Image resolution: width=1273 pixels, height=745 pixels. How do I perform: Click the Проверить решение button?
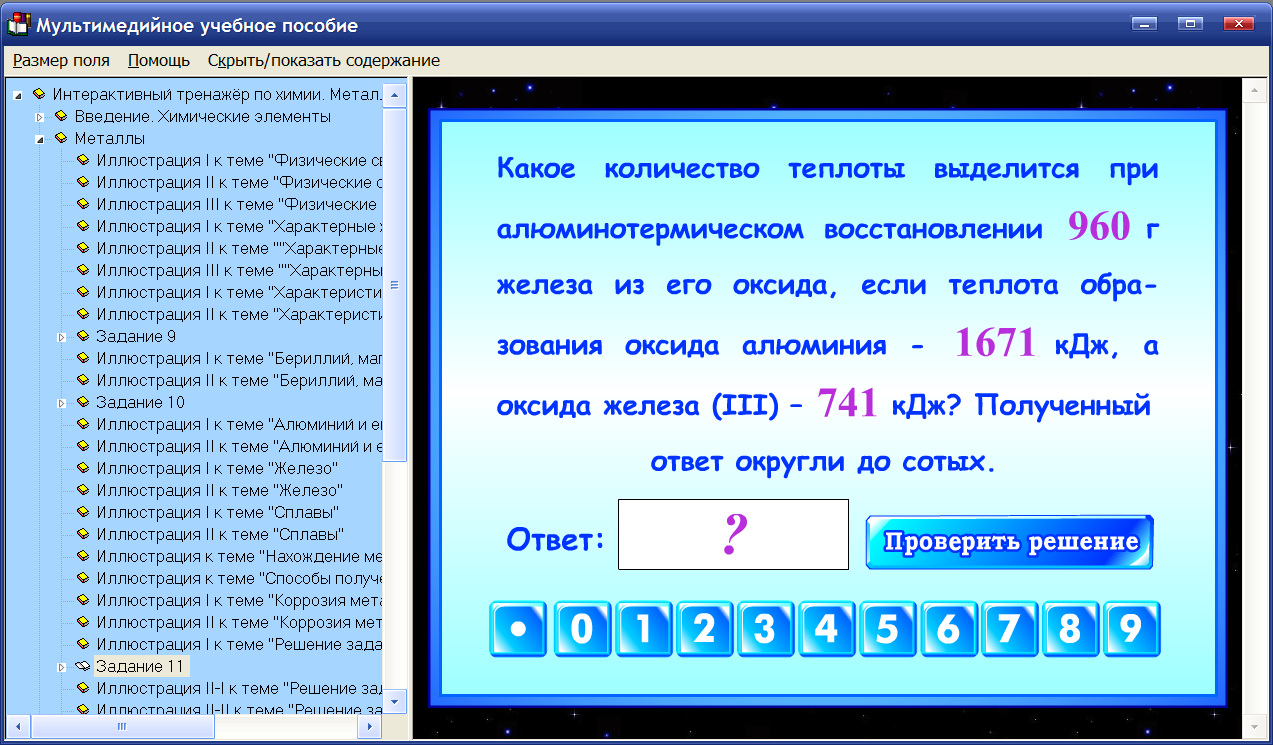point(1008,539)
